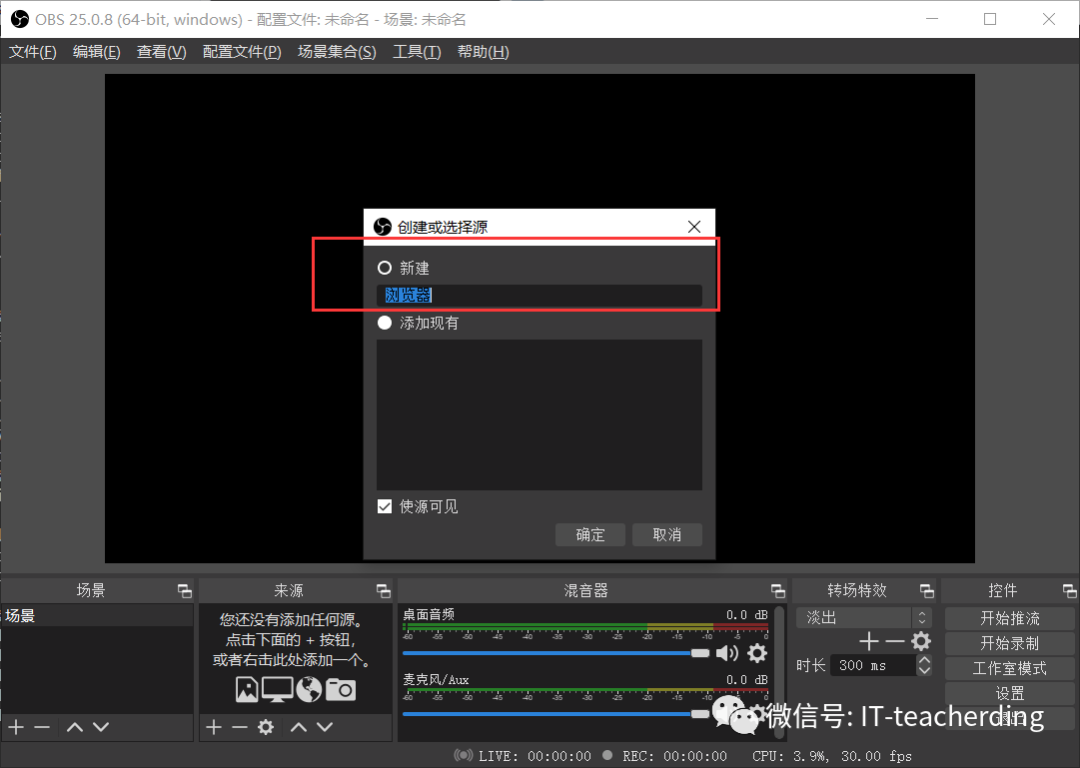Click the 开始推流 button
Viewport: 1080px width, 768px height.
point(1010,619)
